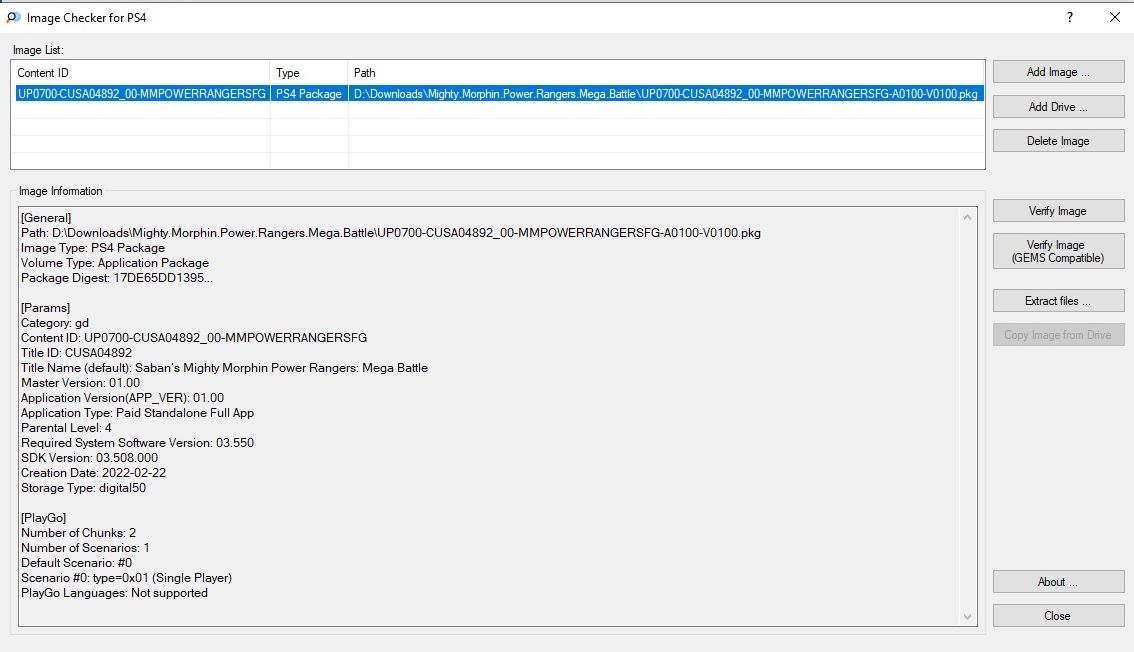Screen dimensions: 1134x652
Task: Click the Default Scenario: #0 line
Action: click(76, 563)
